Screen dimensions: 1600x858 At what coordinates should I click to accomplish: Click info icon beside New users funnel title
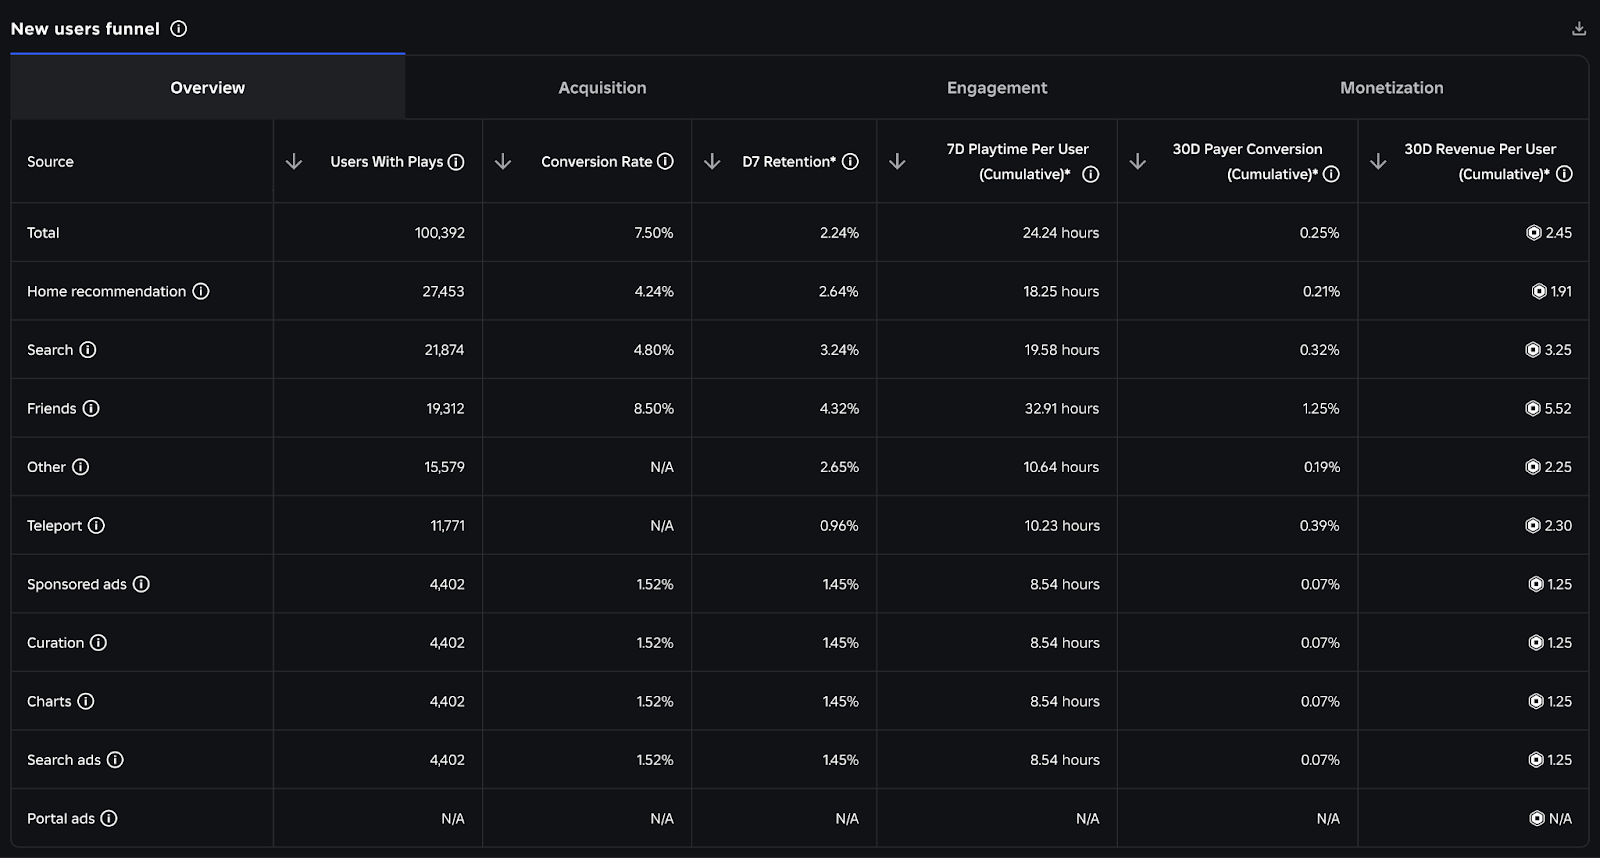click(x=179, y=29)
